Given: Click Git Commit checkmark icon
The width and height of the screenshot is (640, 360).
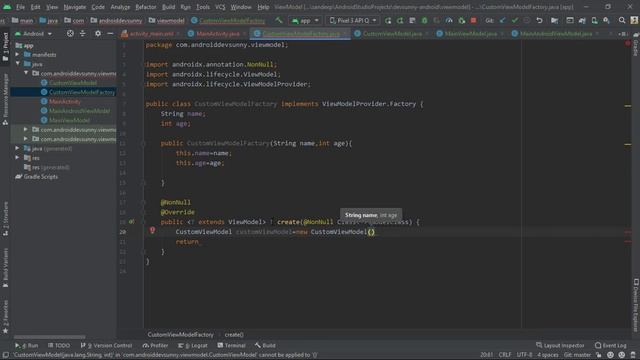Looking at the screenshot, I should click(515, 20).
